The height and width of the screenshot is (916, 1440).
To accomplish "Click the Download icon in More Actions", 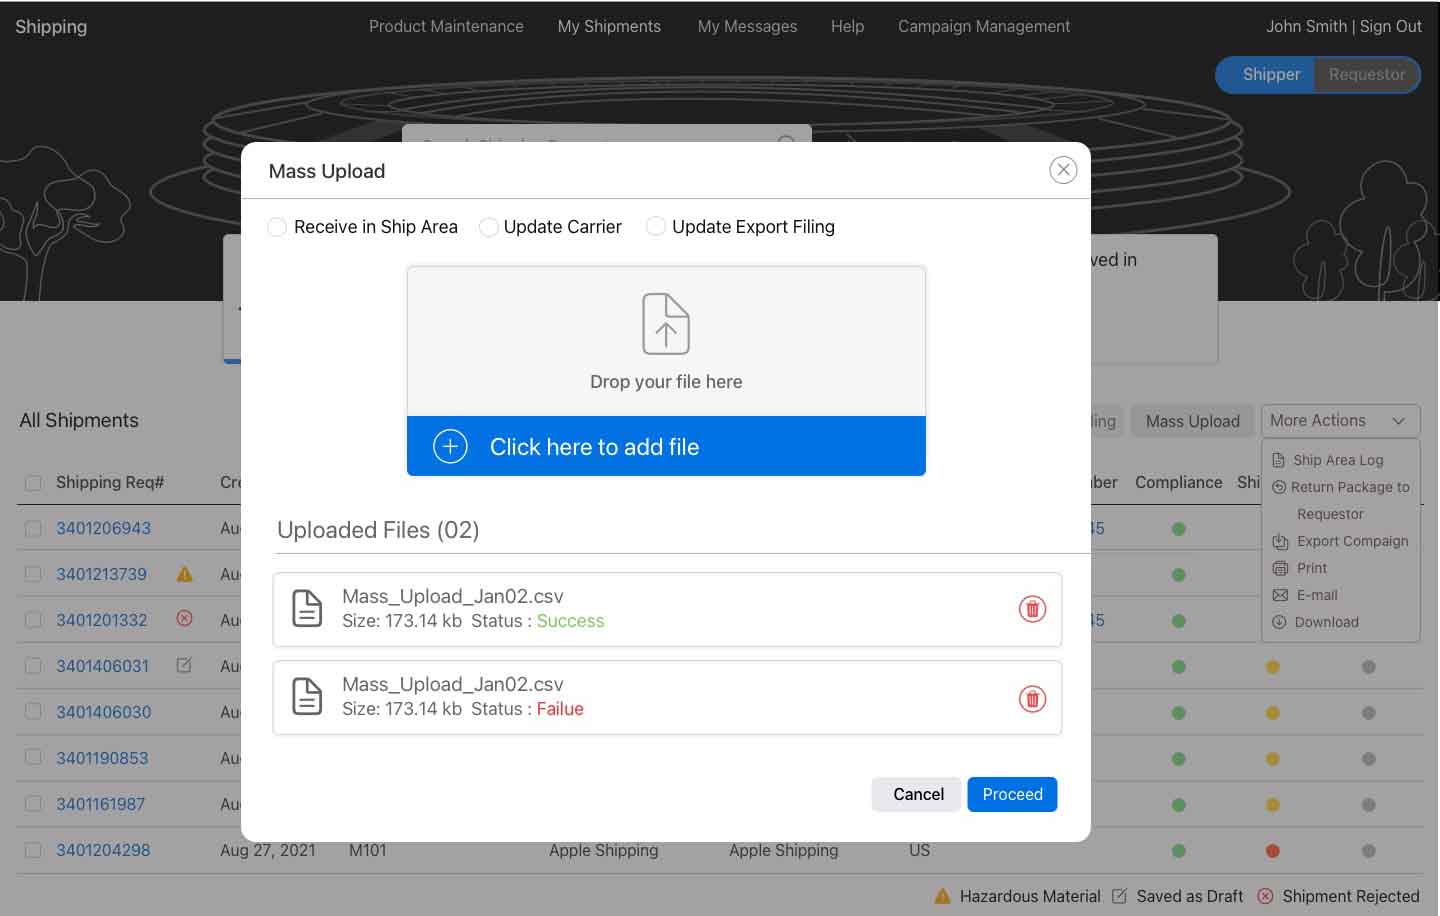I will (x=1279, y=622).
